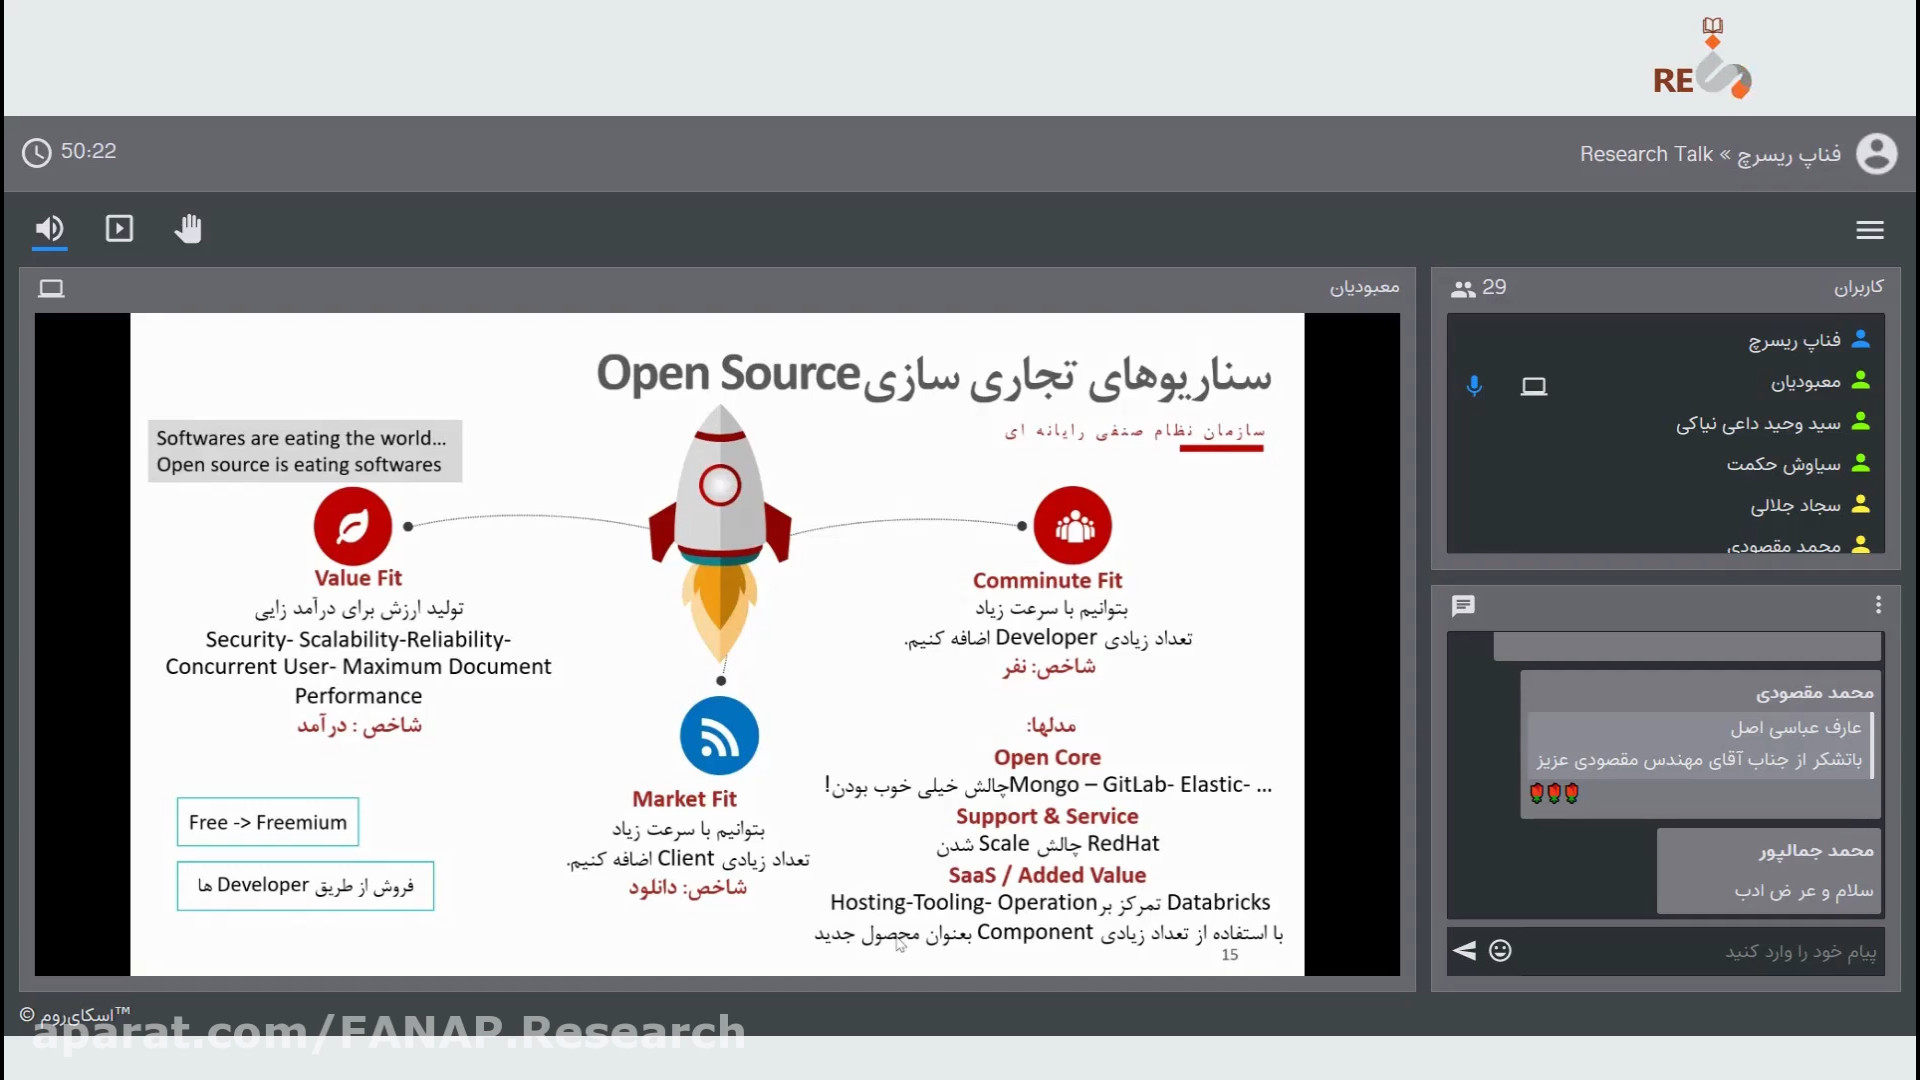The width and height of the screenshot is (1920, 1080).
Task: Open the emoji picker smiley icon
Action: pyautogui.click(x=1500, y=951)
